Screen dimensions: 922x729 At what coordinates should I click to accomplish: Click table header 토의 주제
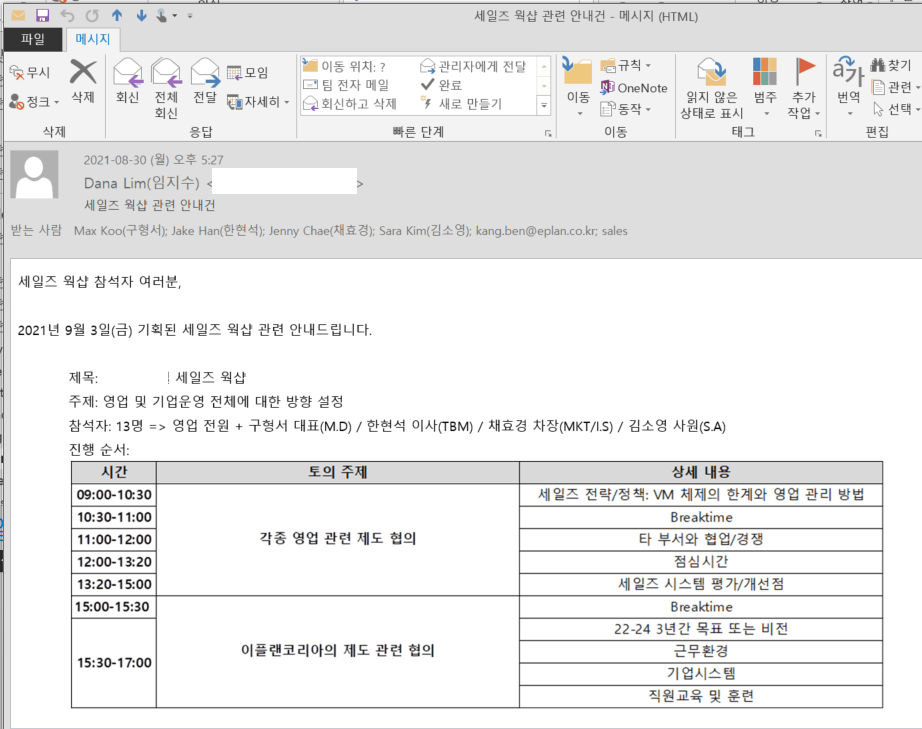coord(338,472)
